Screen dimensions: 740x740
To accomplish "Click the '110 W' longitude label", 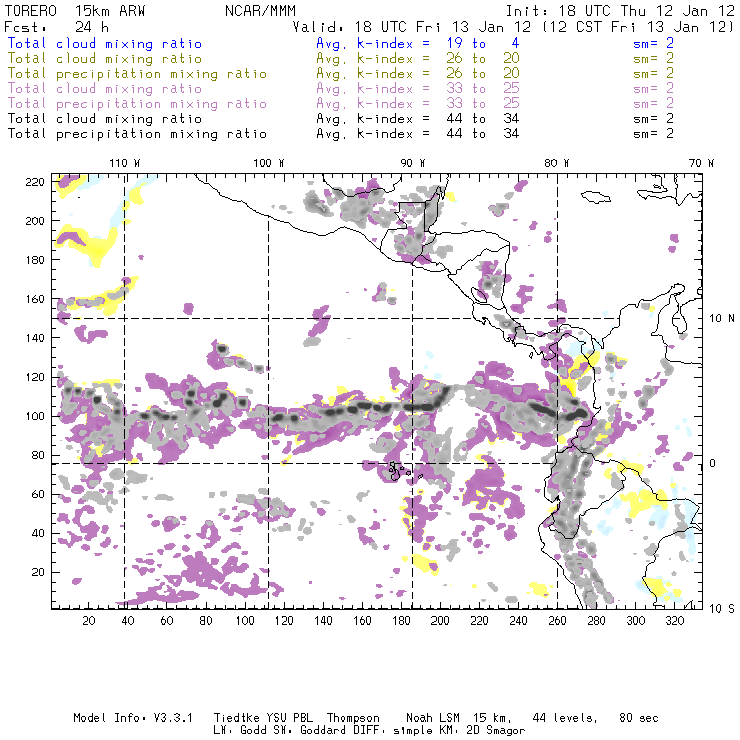I will click(125, 163).
